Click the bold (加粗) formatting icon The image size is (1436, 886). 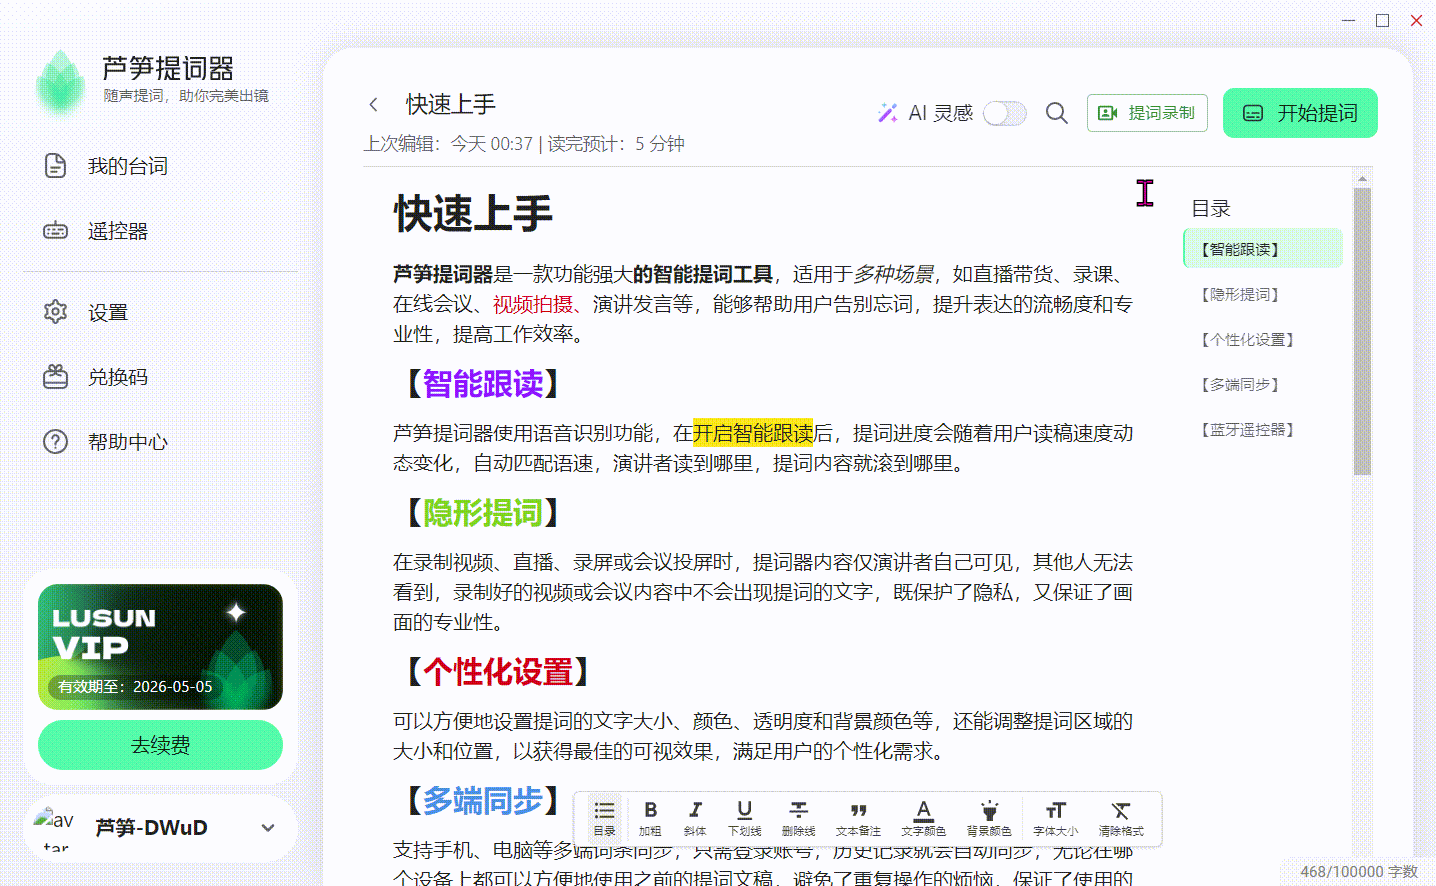(650, 817)
